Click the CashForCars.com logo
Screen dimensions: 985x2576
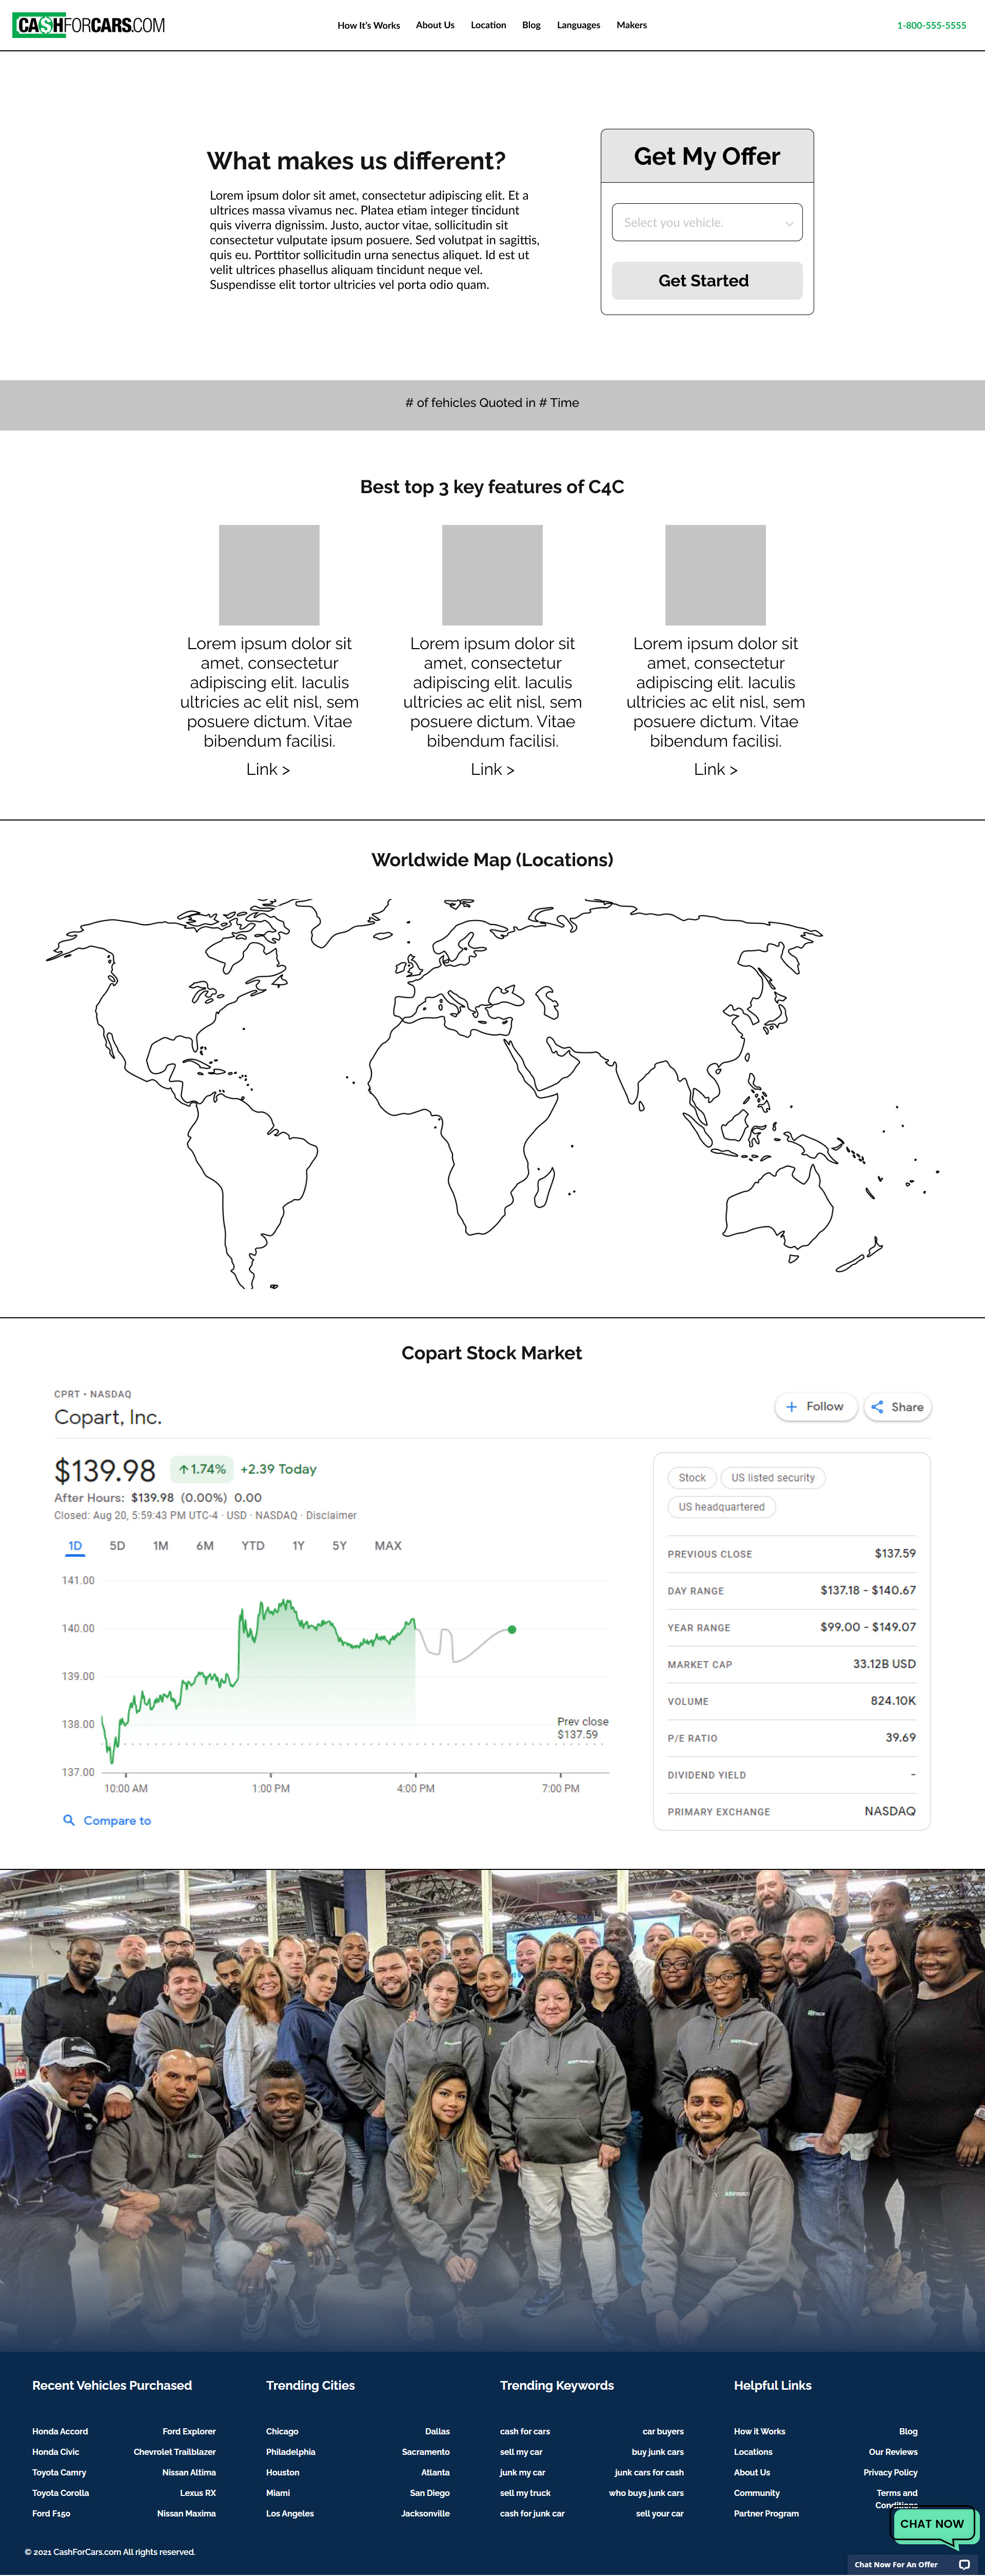click(x=89, y=25)
